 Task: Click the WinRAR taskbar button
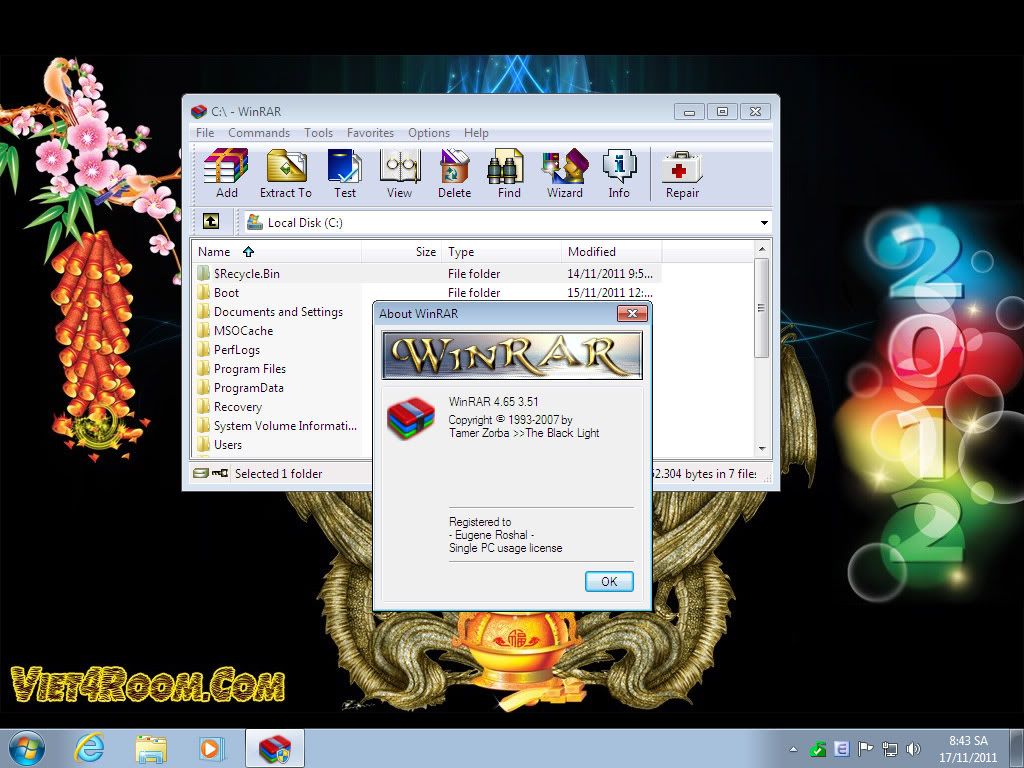[x=275, y=748]
